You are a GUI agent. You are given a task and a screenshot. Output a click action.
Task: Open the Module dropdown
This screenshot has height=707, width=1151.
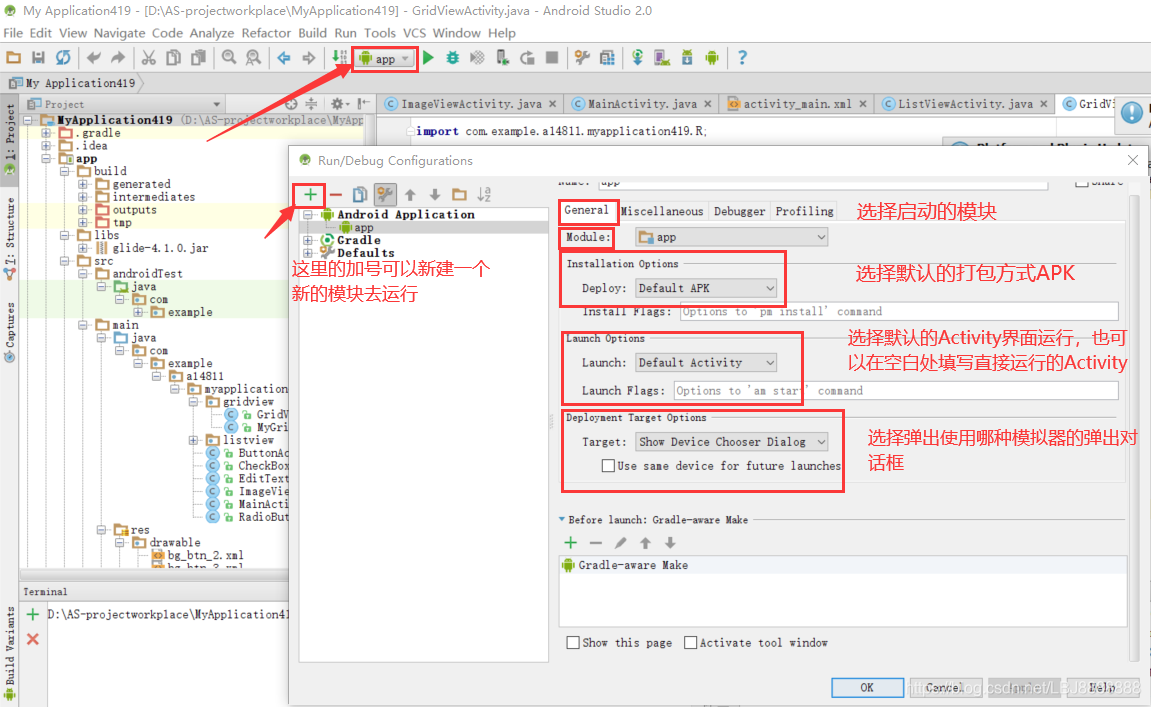732,237
